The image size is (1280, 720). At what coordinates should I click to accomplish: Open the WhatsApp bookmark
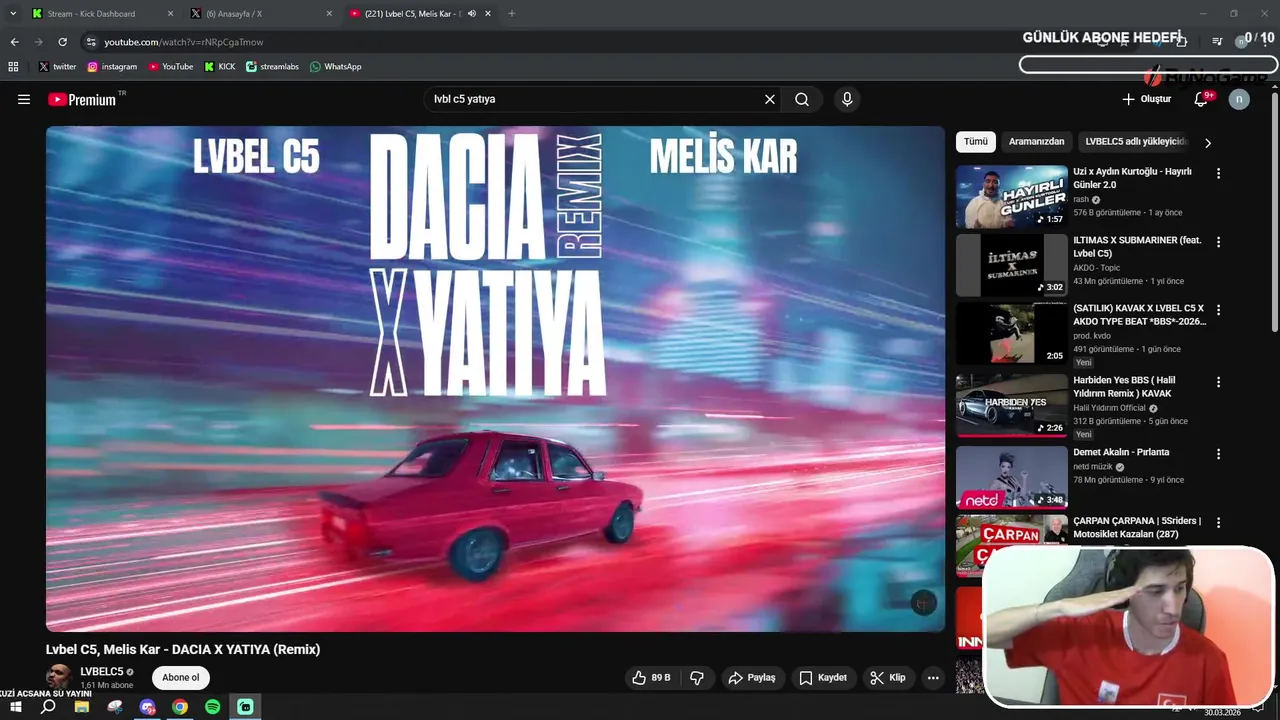click(x=335, y=67)
